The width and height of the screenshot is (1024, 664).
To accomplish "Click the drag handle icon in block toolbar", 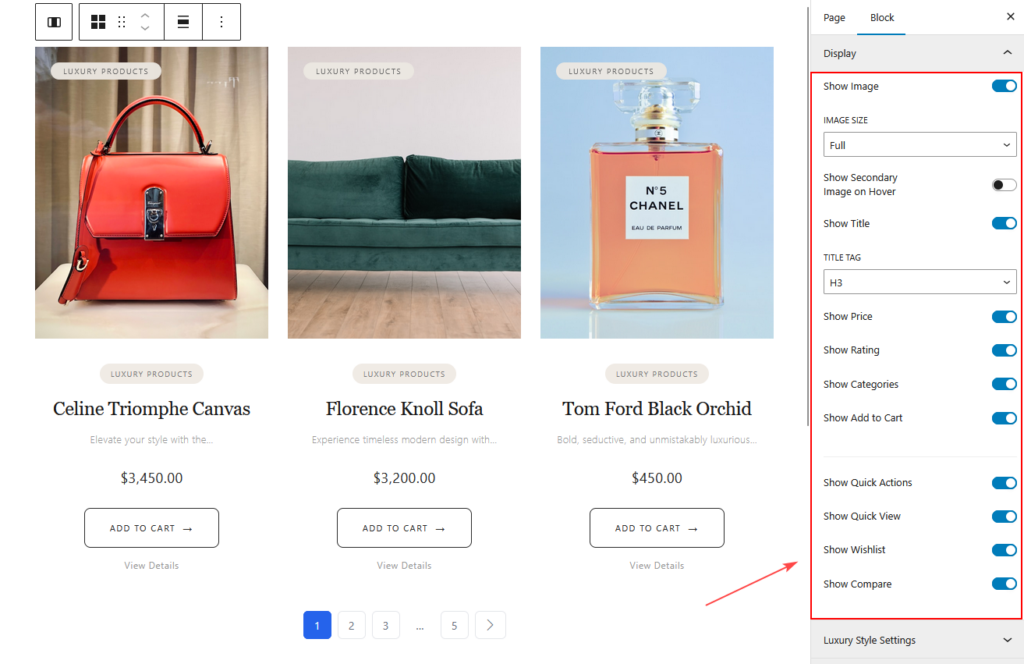I will coord(122,22).
